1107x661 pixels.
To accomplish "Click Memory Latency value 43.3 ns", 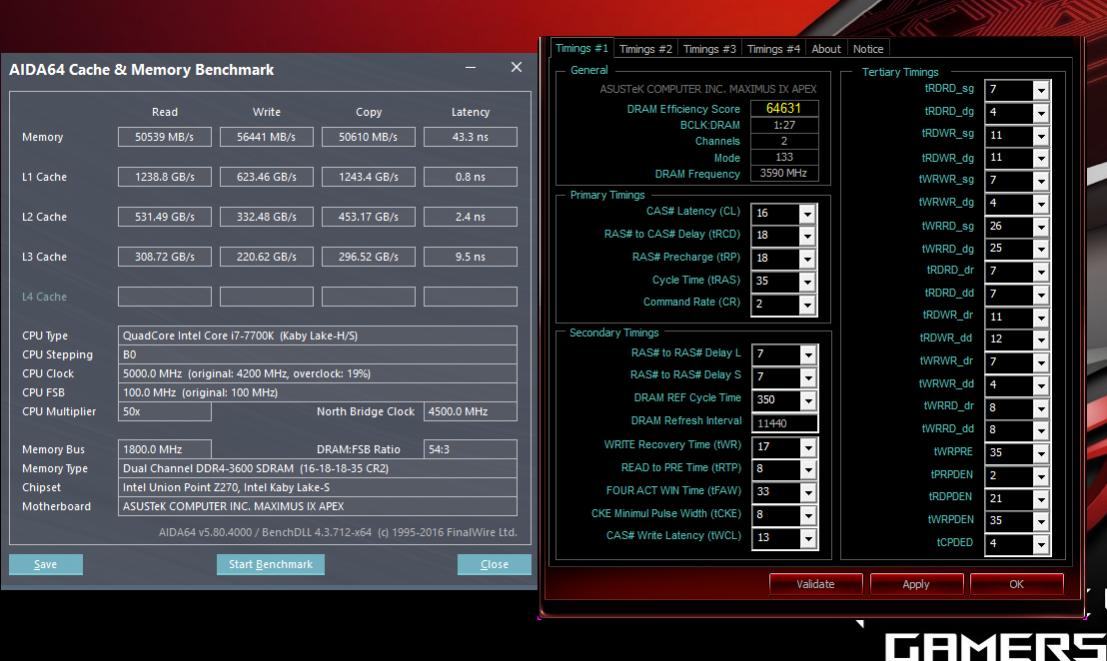I will 470,137.
